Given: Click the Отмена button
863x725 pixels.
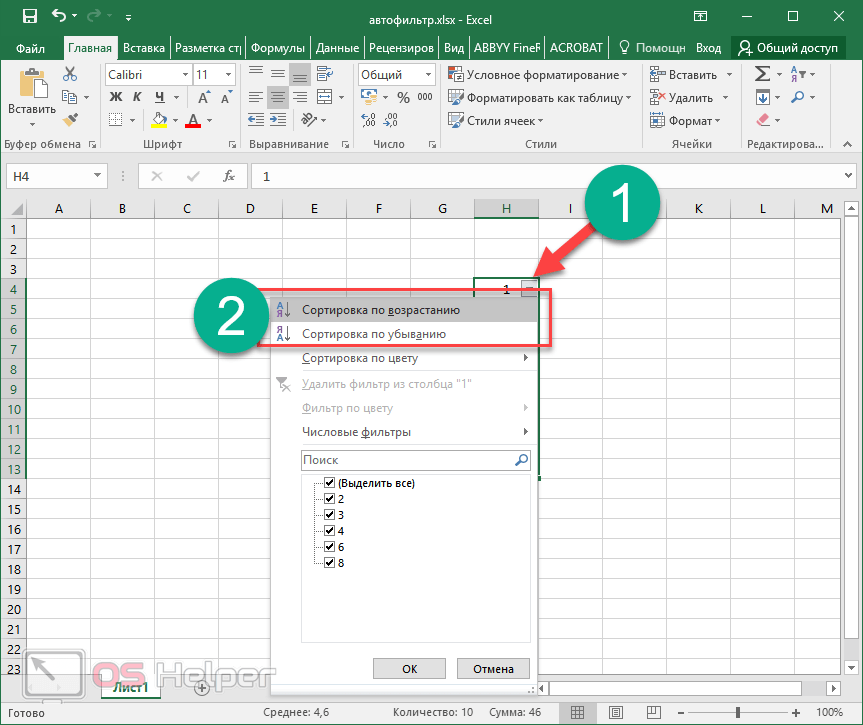Looking at the screenshot, I should 493,669.
